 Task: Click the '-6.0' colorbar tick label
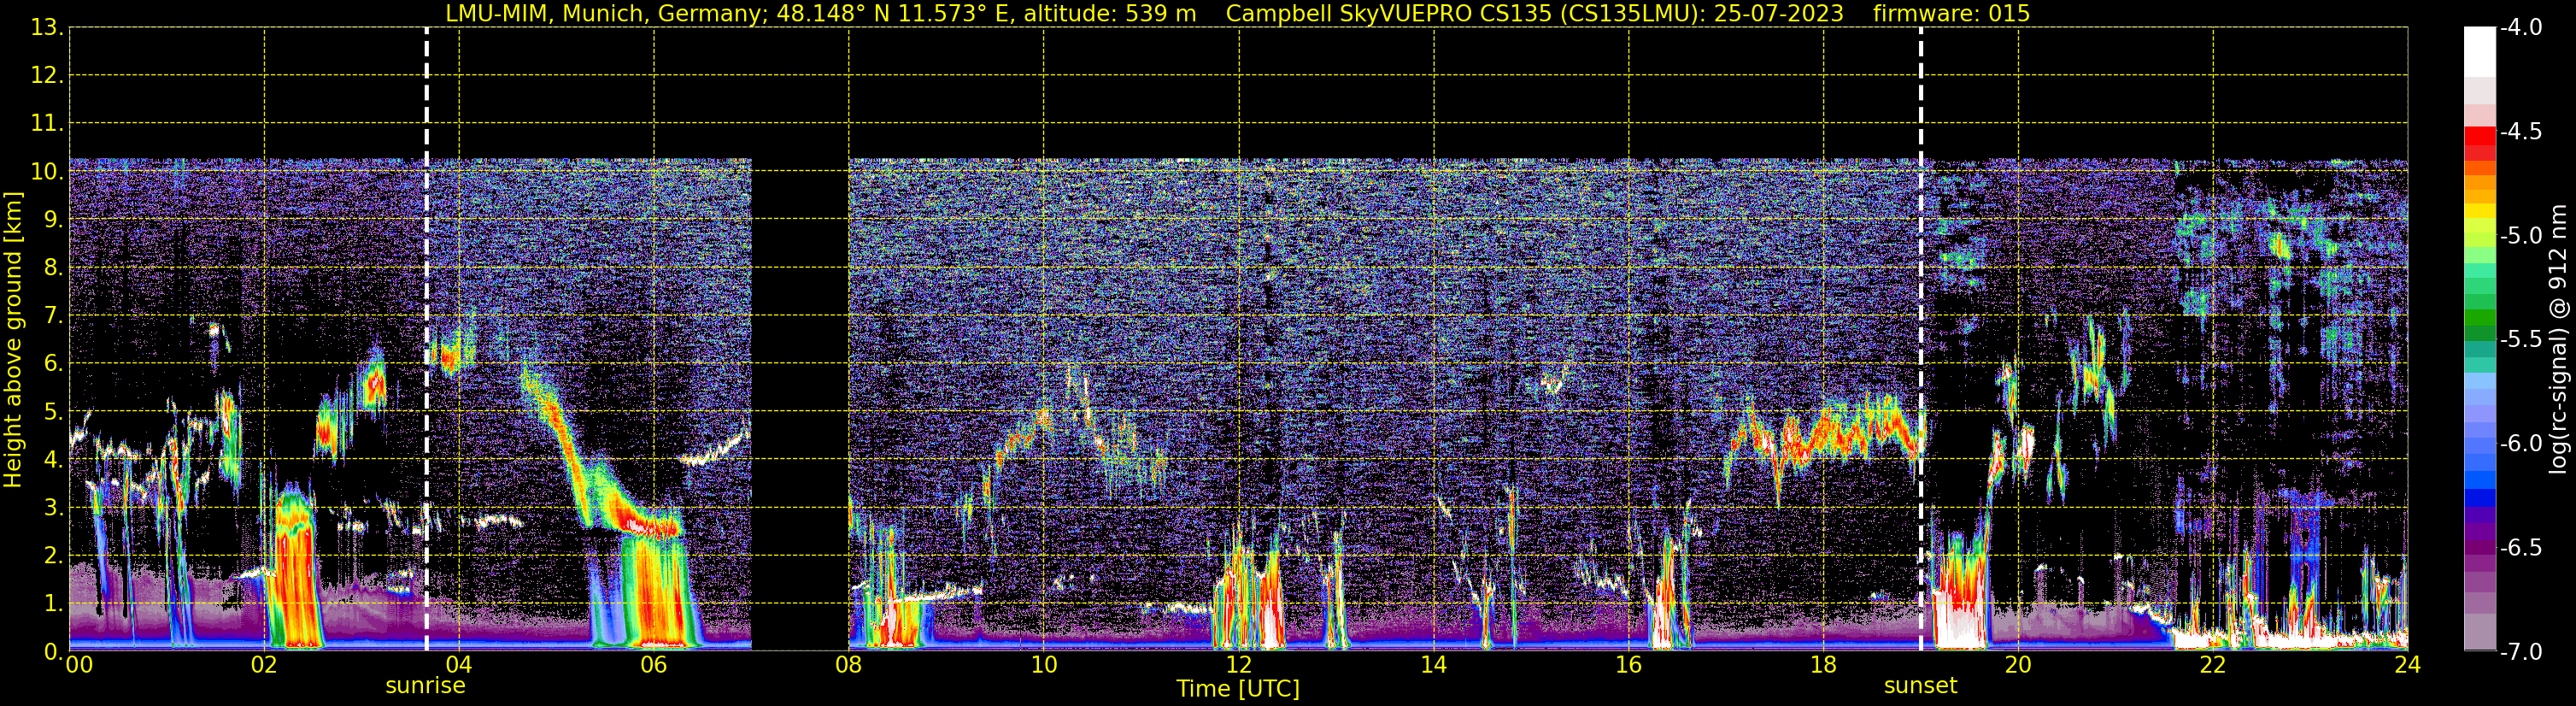2520,444
